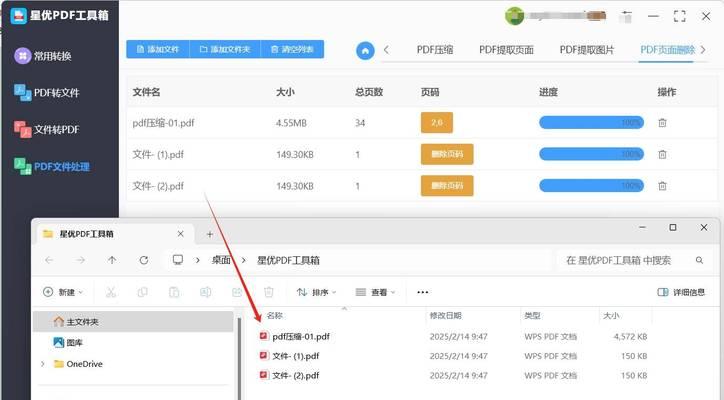The width and height of the screenshot is (724, 400).
Task: Click the 添加文件 button
Action: (x=158, y=49)
